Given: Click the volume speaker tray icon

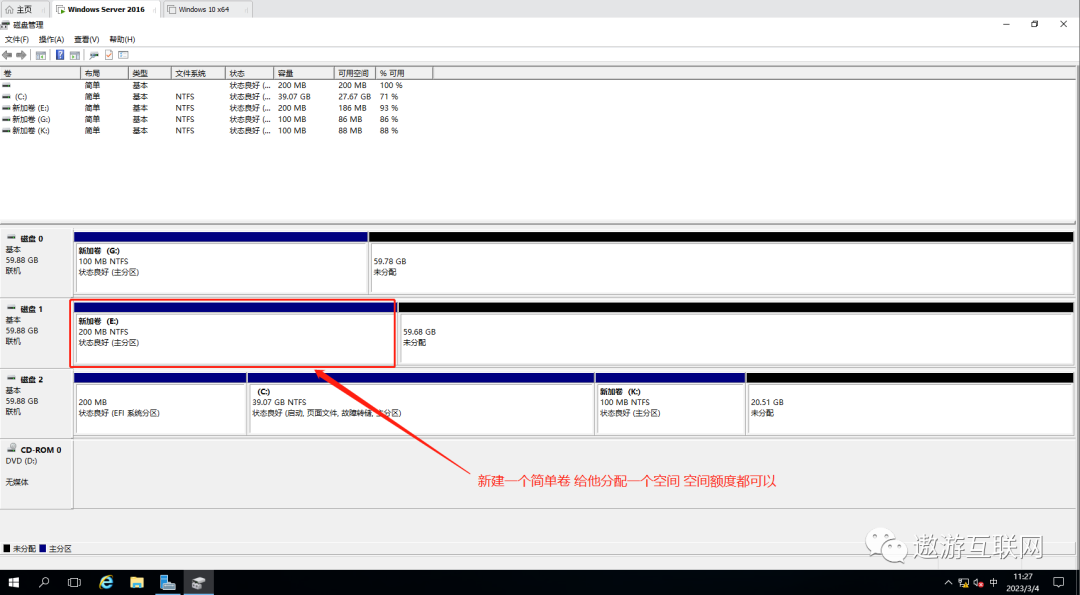Looking at the screenshot, I should pyautogui.click(x=979, y=583).
